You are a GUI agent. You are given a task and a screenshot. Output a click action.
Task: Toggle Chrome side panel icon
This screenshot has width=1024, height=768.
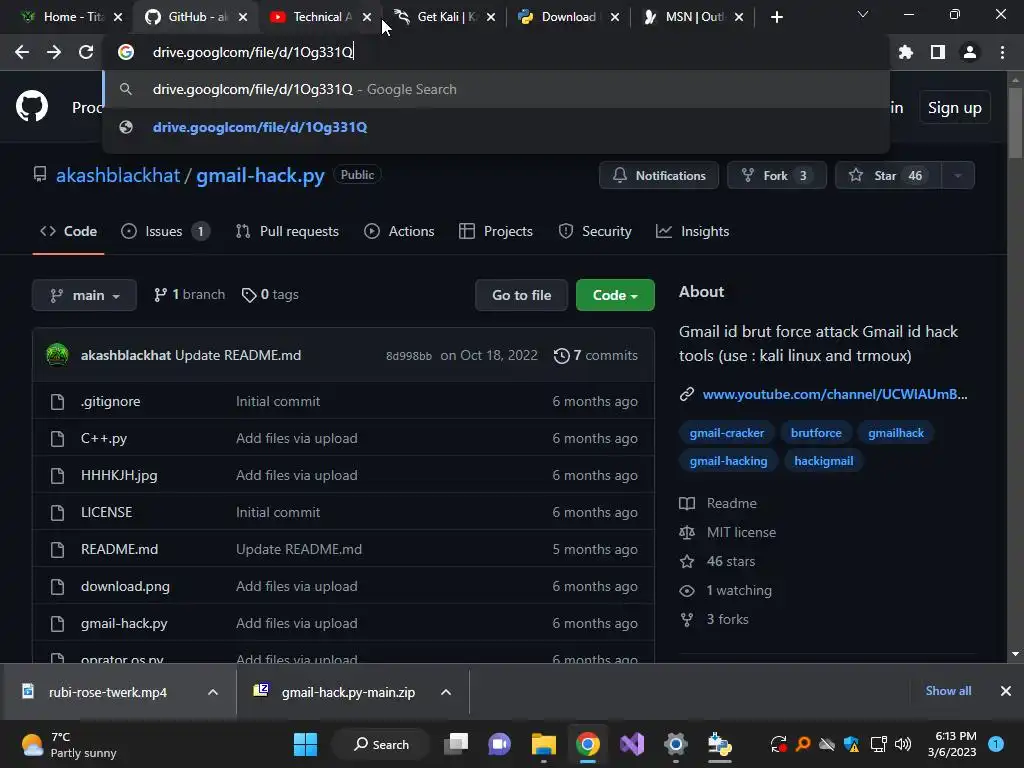click(938, 52)
